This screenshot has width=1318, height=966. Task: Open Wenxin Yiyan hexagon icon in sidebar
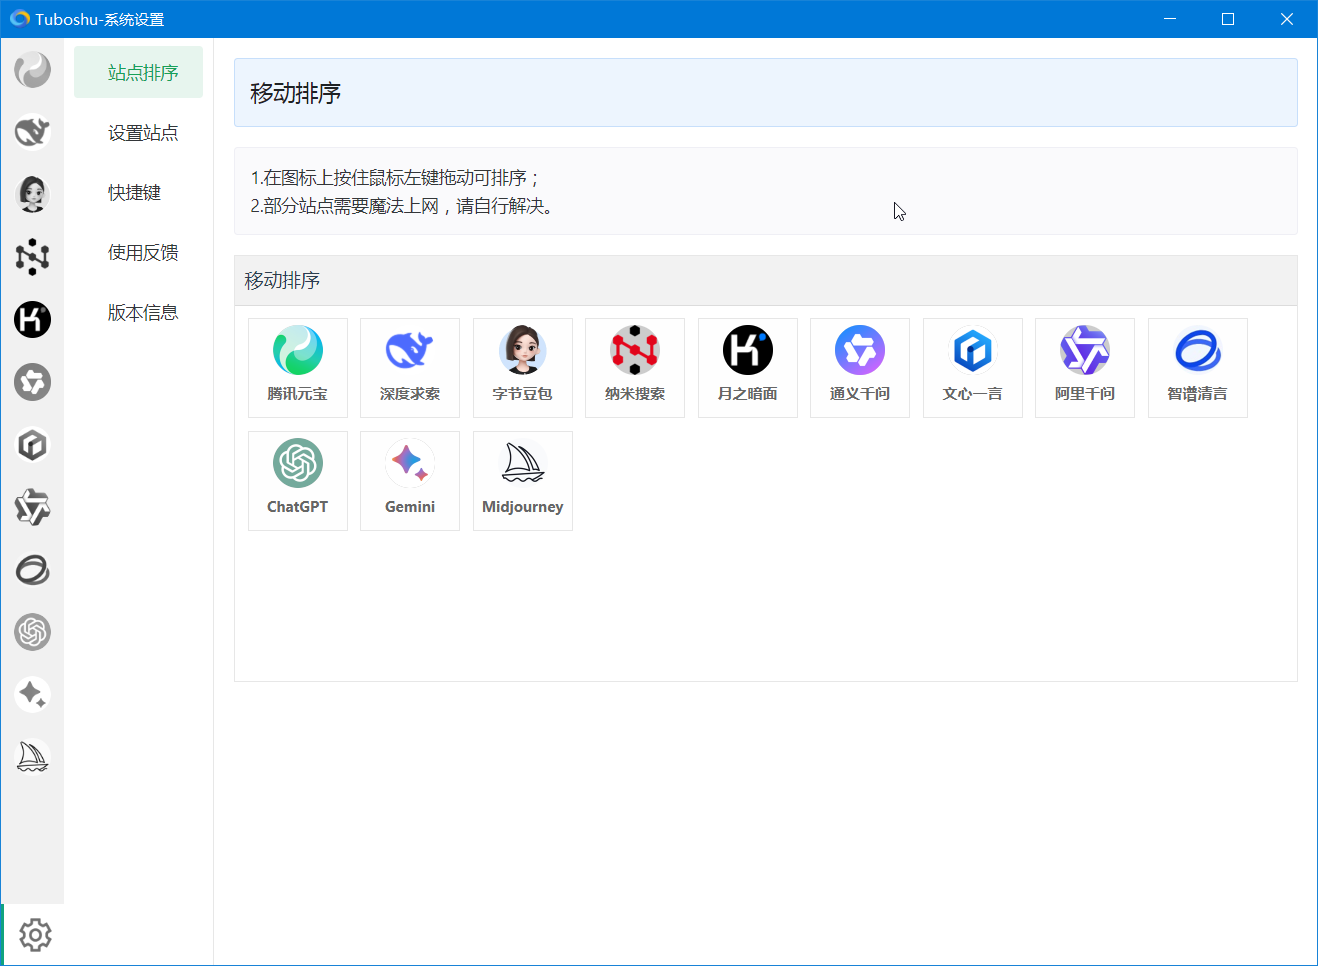click(32, 444)
